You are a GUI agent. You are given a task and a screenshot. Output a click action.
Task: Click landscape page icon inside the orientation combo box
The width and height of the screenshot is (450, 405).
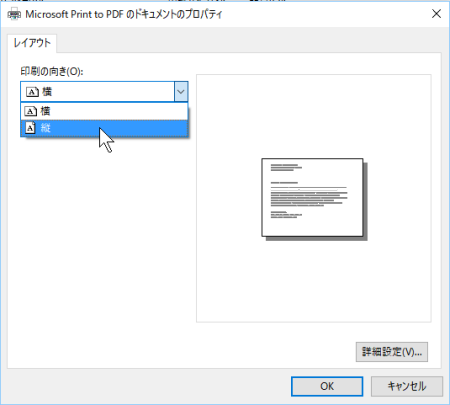click(32, 92)
